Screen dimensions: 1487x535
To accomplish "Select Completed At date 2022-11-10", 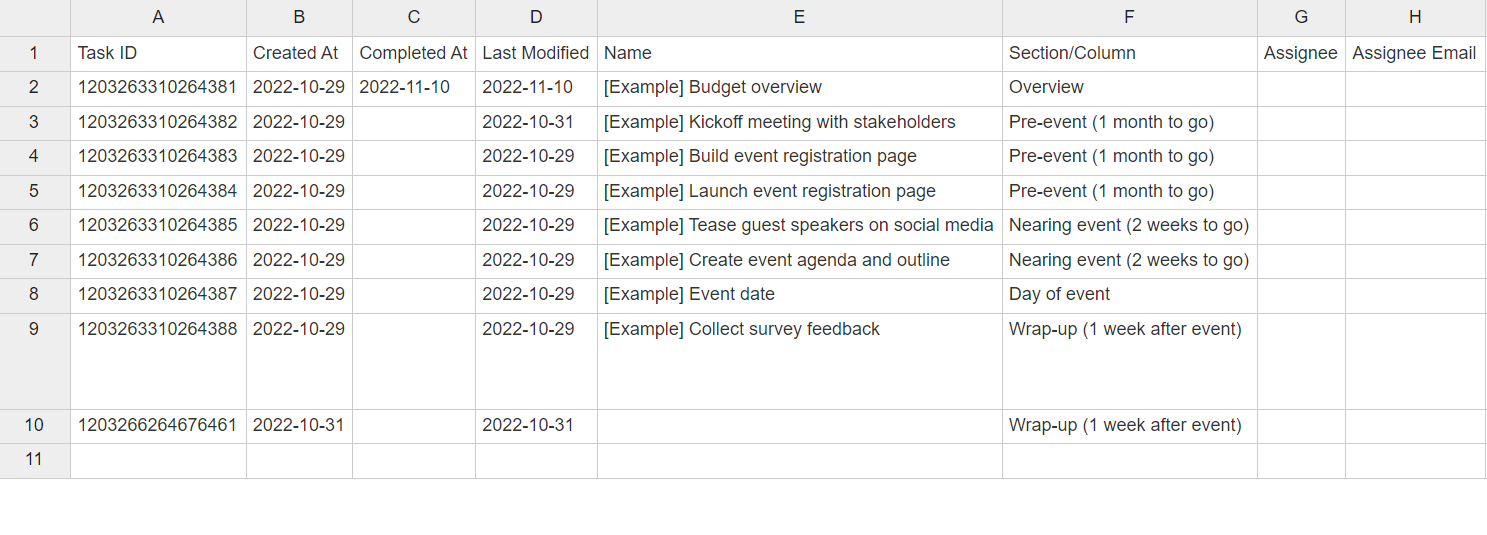I will coord(404,88).
